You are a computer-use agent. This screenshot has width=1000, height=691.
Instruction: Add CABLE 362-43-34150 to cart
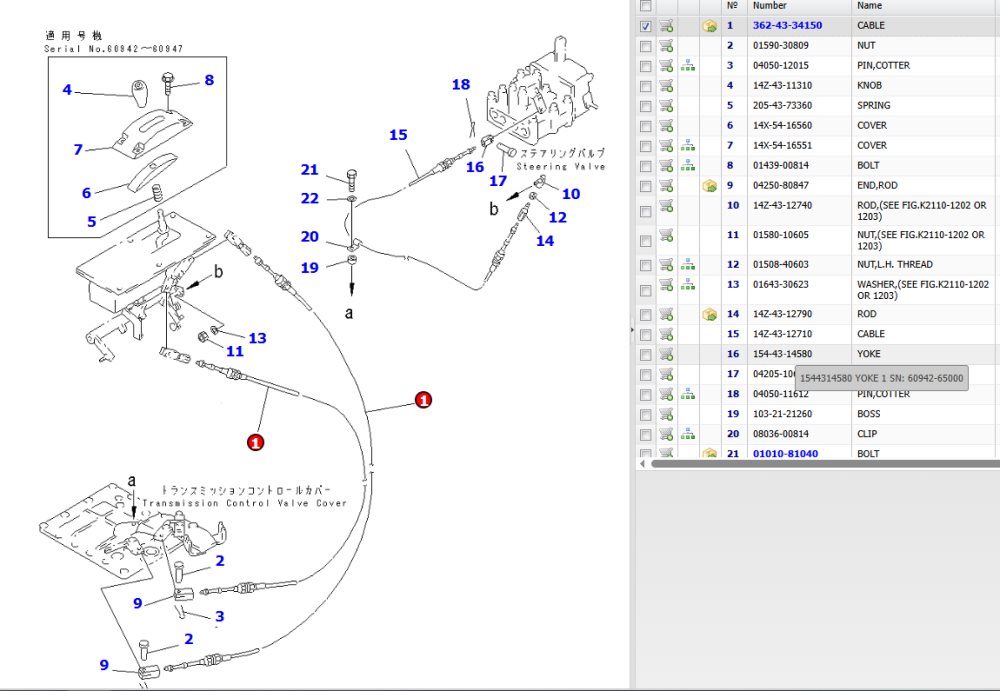(666, 26)
